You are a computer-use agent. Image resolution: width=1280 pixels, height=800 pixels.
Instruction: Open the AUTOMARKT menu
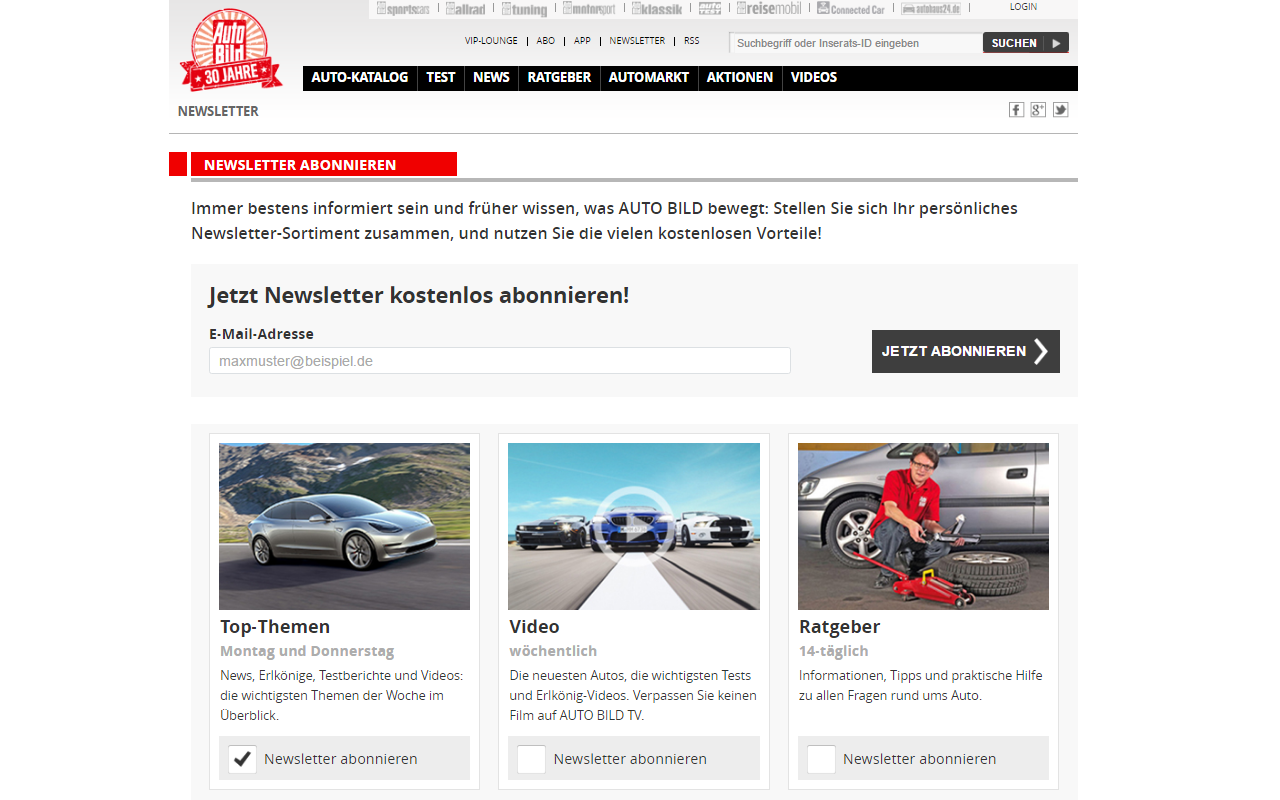[x=649, y=78]
